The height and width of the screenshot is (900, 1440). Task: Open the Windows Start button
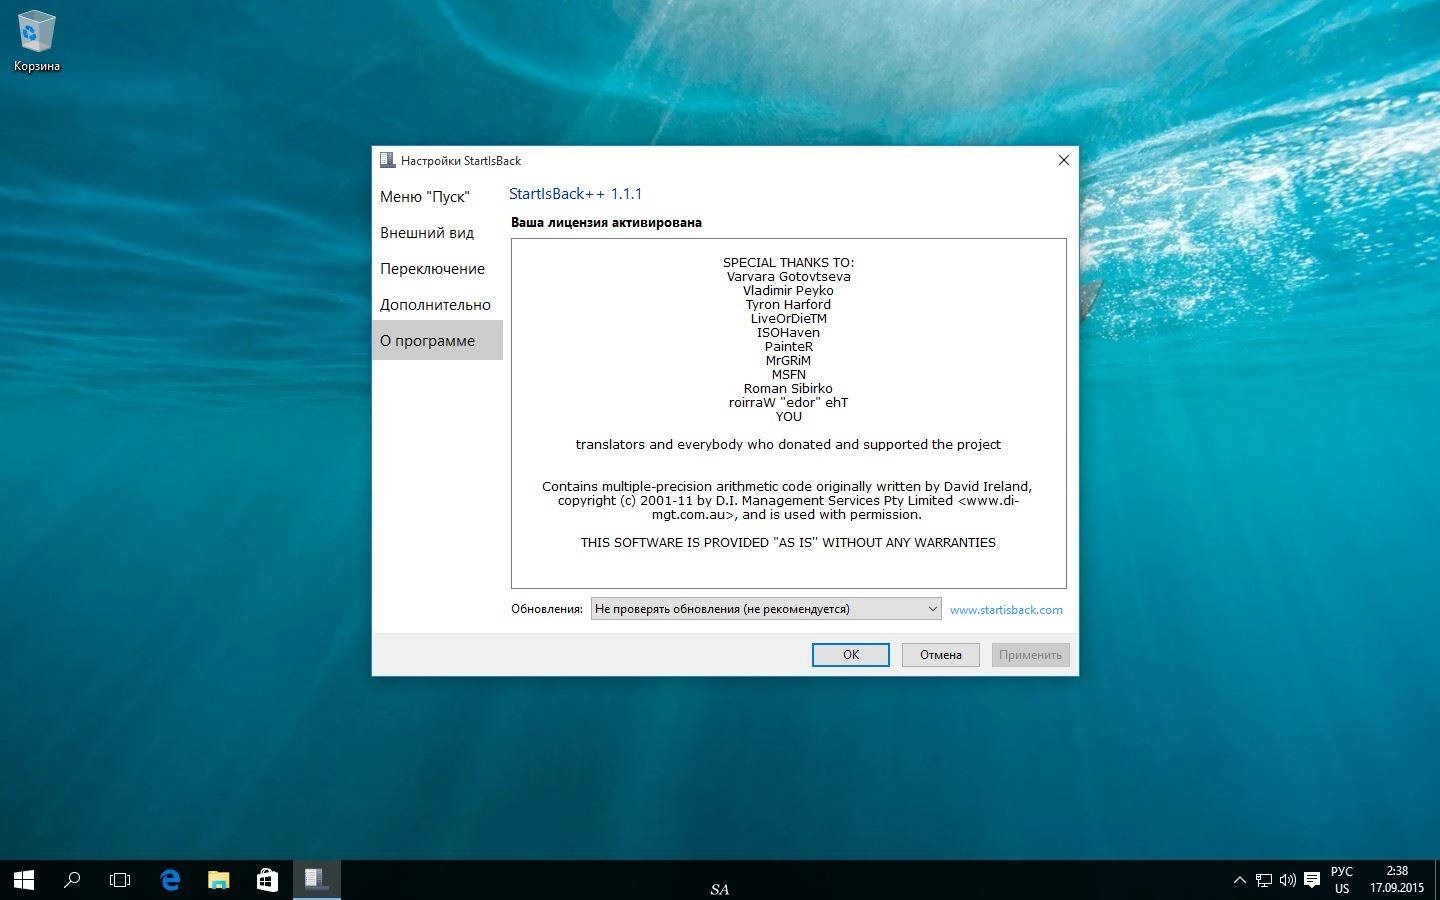point(24,880)
